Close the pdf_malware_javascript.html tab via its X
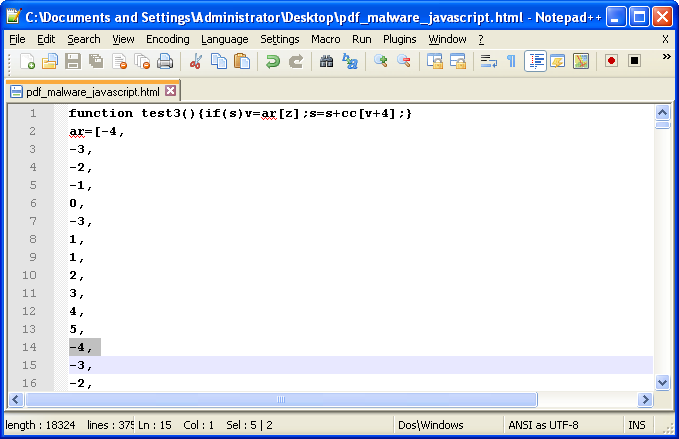The width and height of the screenshot is (679, 439). point(170,91)
